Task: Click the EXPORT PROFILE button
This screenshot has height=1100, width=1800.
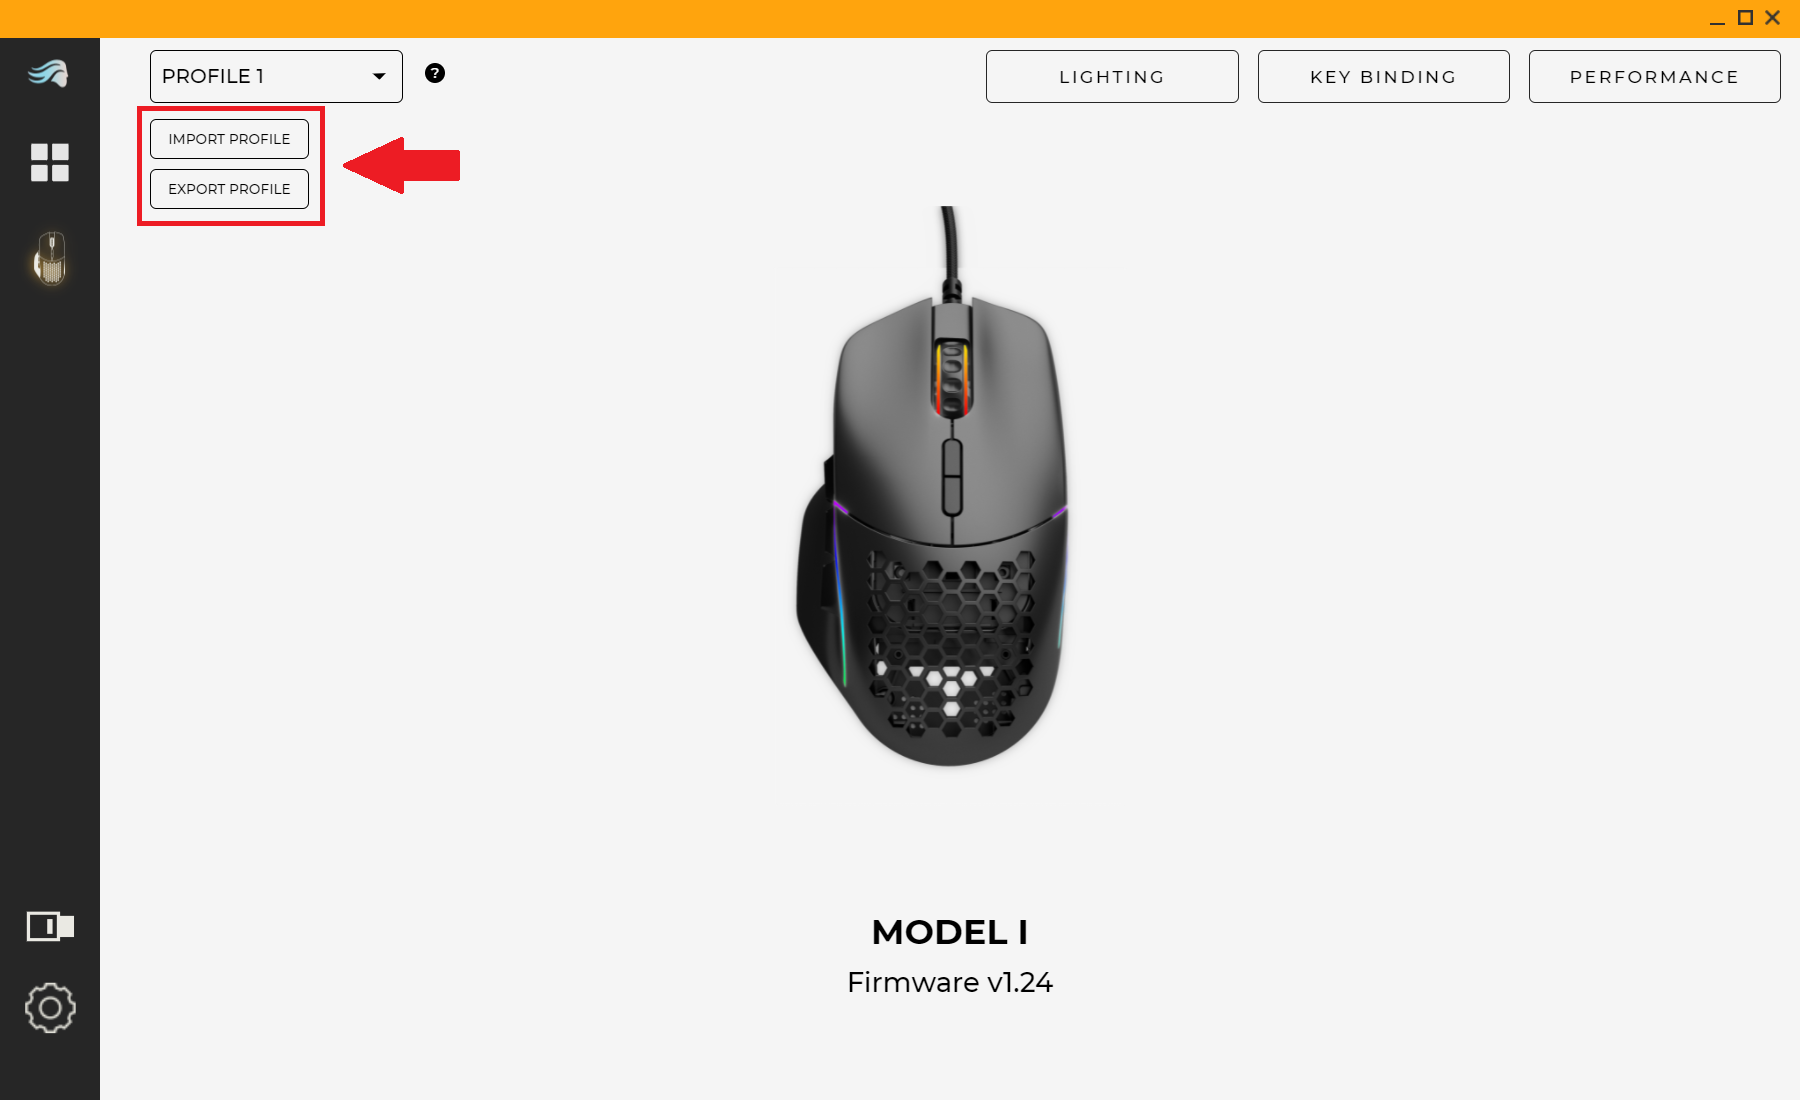Action: [x=229, y=189]
